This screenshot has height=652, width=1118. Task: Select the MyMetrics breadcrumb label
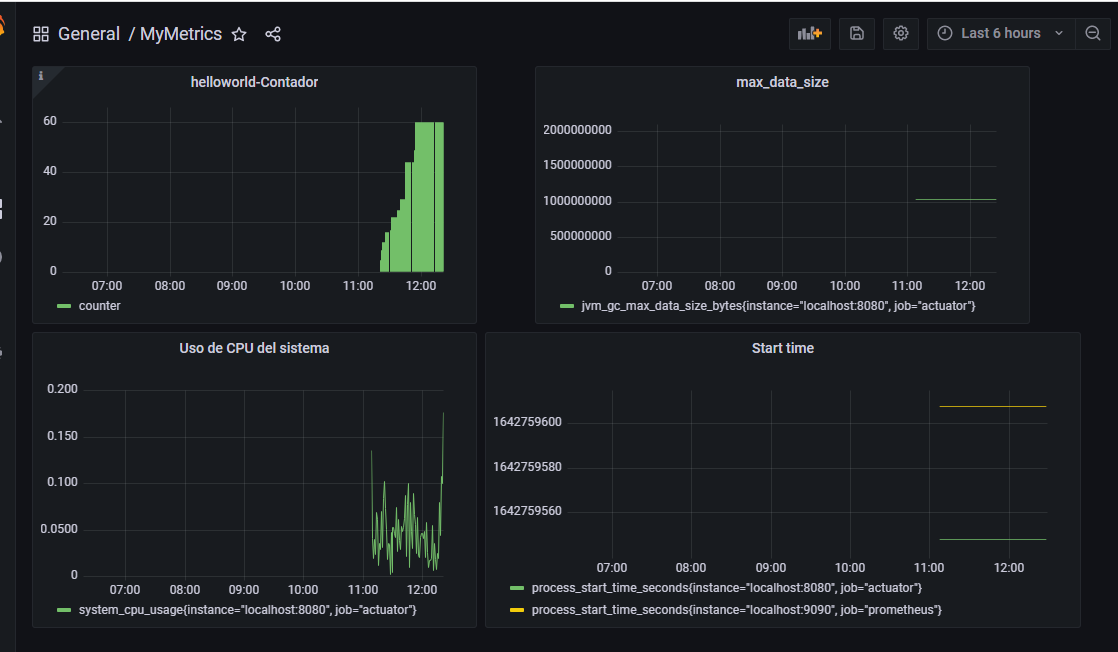click(x=180, y=33)
